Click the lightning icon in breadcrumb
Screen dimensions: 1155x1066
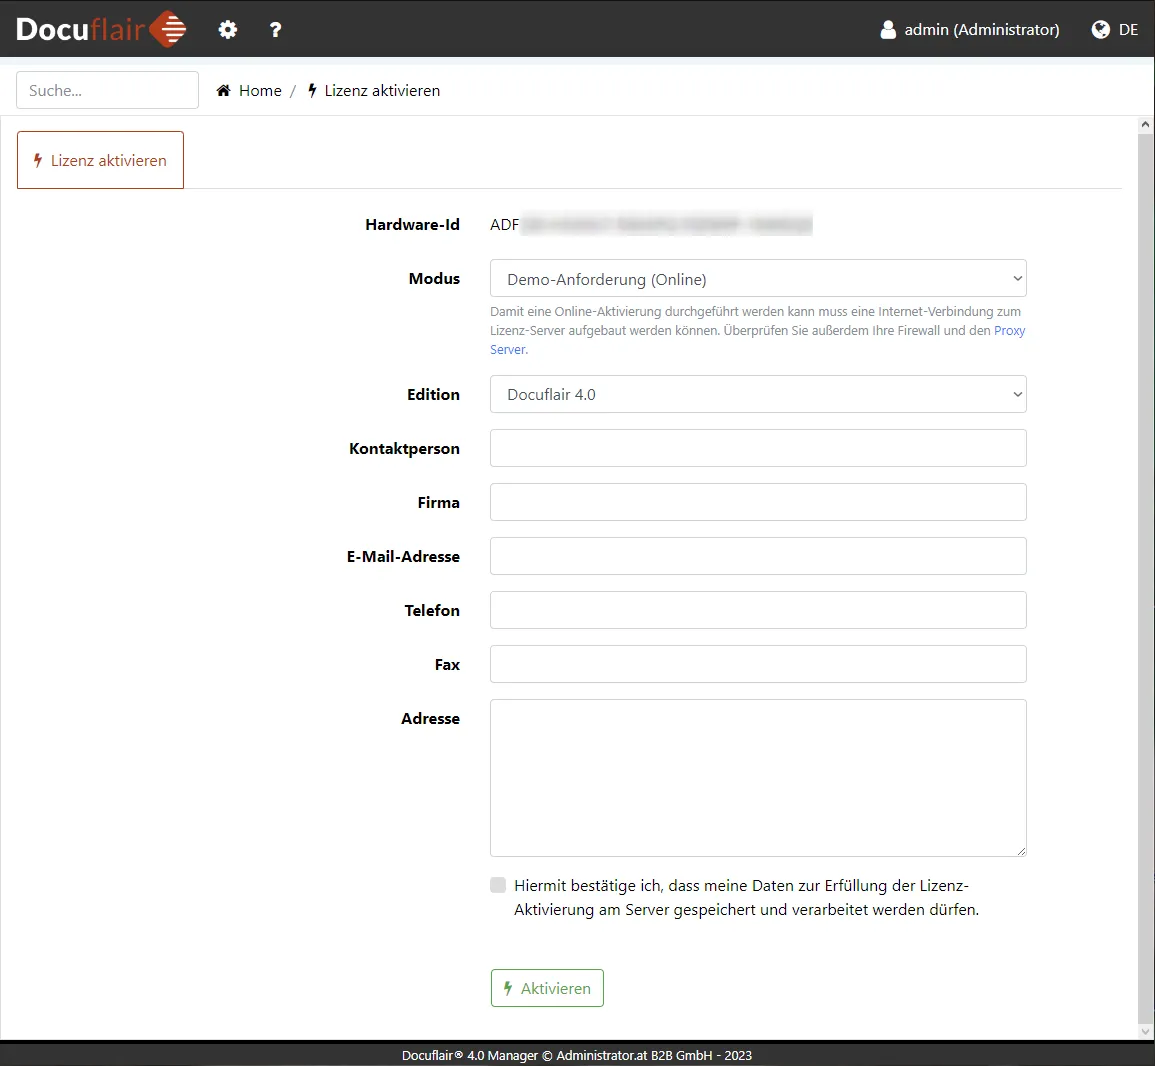pos(313,90)
